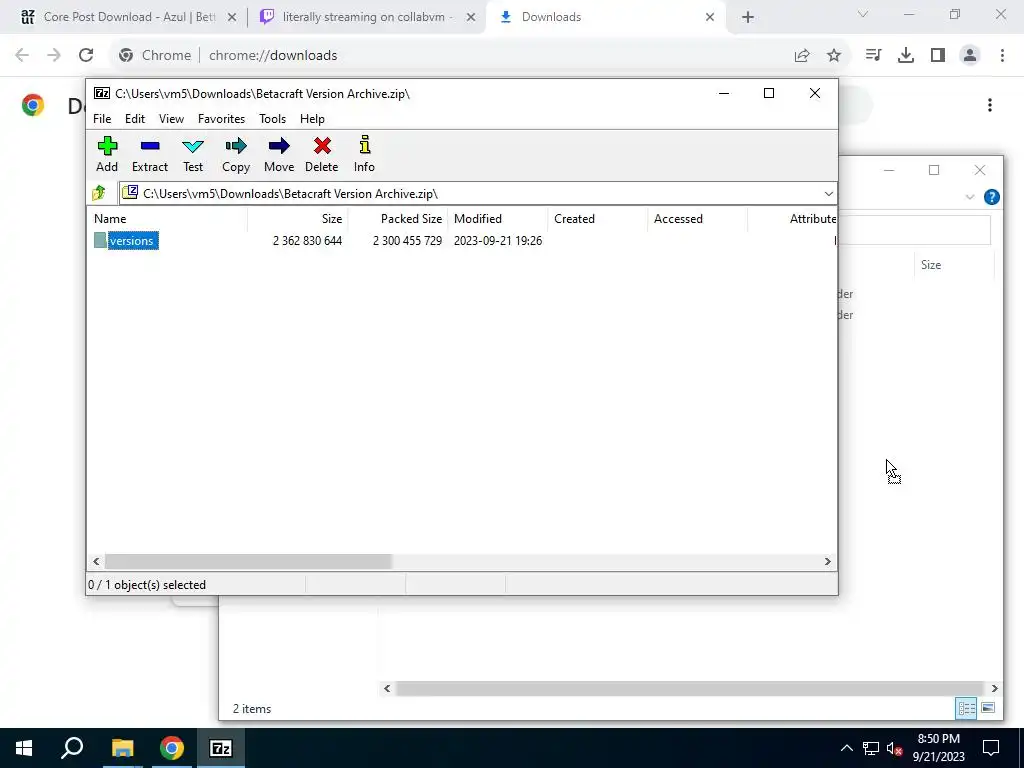Expand the Explorer ribbon chevron
1024x768 pixels.
click(x=970, y=197)
